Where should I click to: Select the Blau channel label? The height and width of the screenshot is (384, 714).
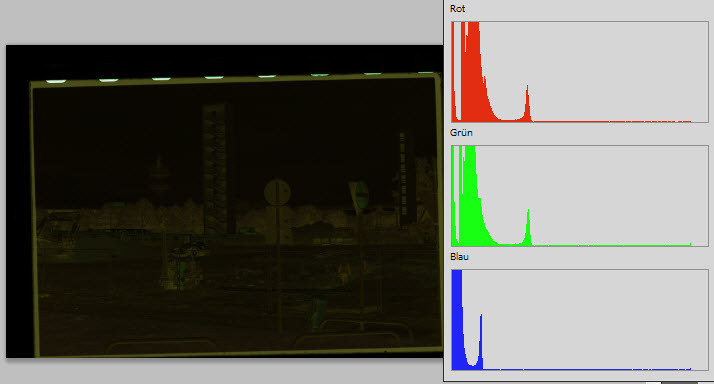click(459, 256)
